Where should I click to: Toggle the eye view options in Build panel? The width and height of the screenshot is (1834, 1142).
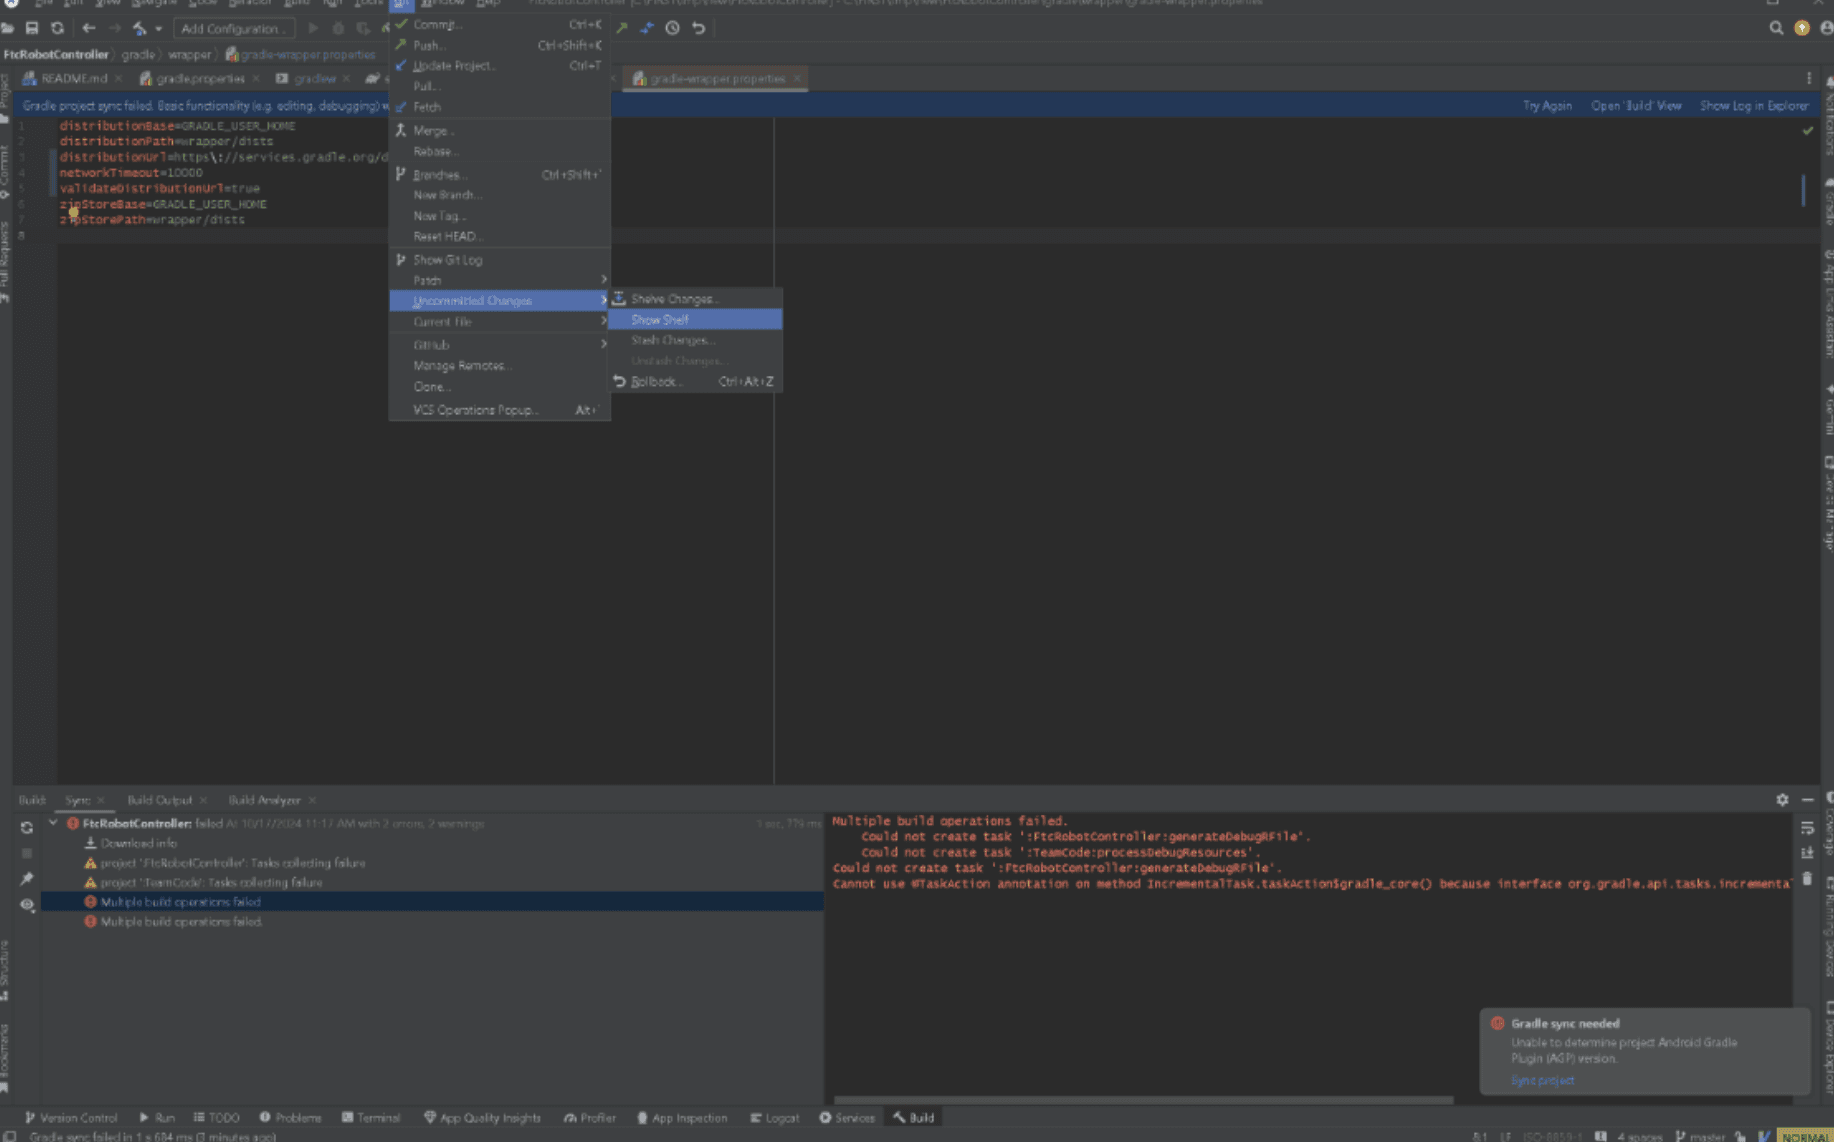click(x=27, y=905)
